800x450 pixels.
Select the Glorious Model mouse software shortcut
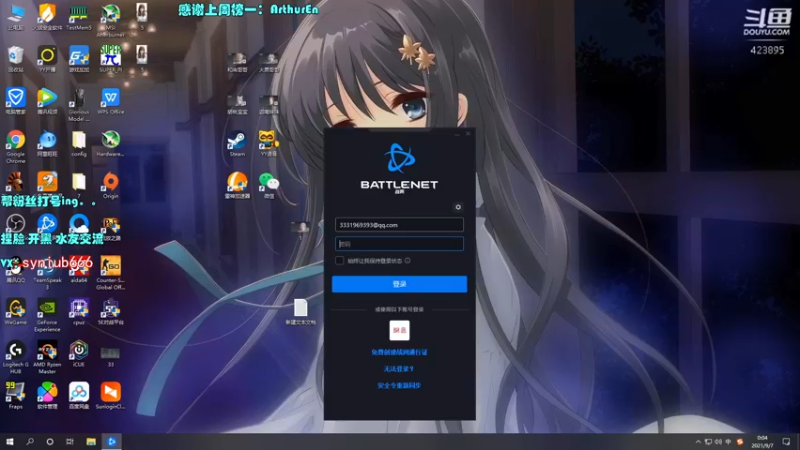(79, 105)
